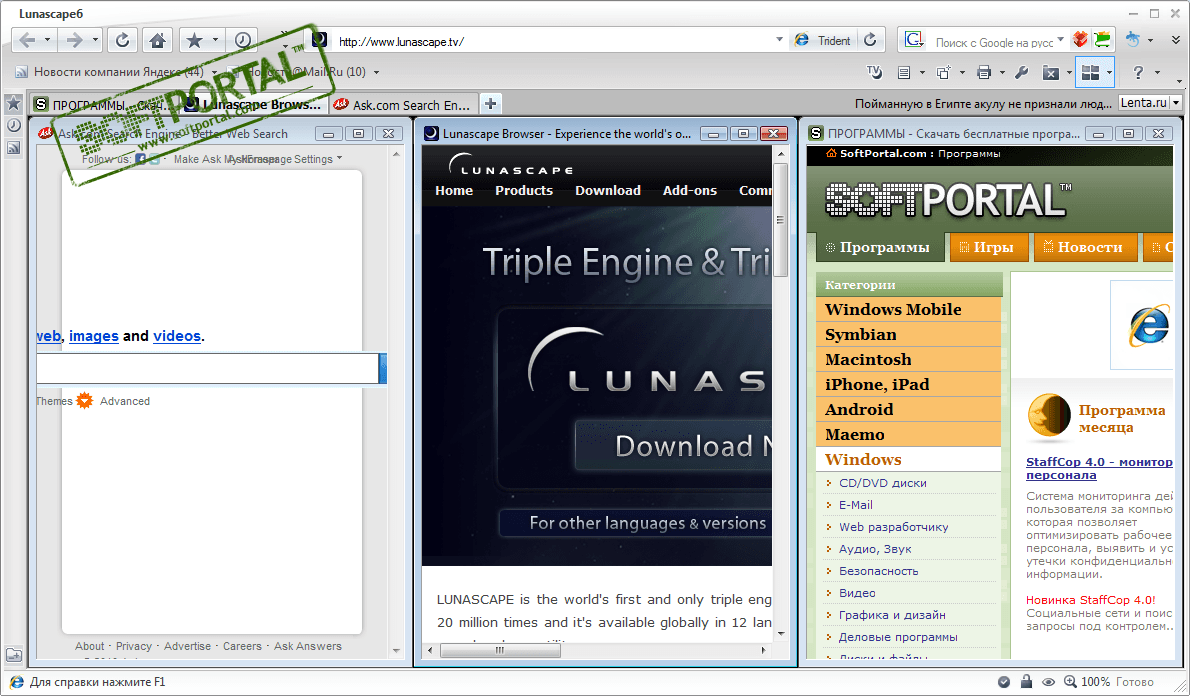The height and width of the screenshot is (696, 1190).
Task: Switch to Lunascape Browser tab
Action: coord(253,105)
